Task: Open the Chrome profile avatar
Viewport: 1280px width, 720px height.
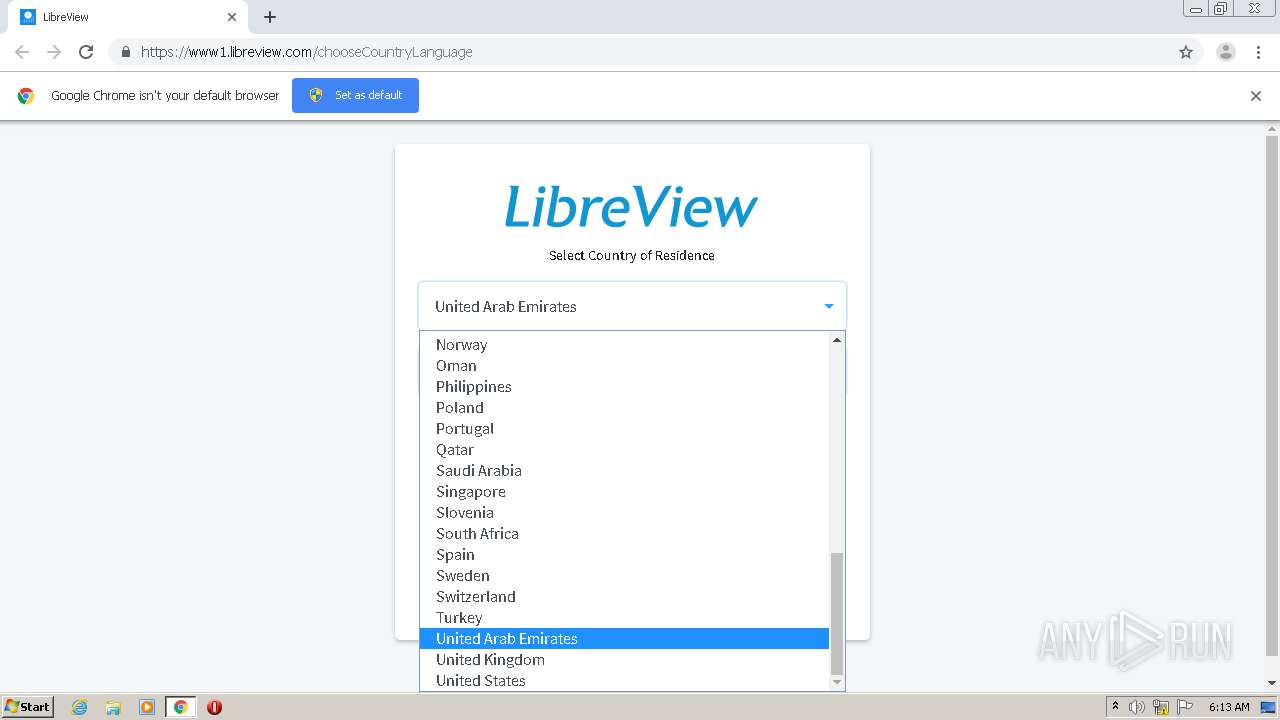Action: point(1226,52)
